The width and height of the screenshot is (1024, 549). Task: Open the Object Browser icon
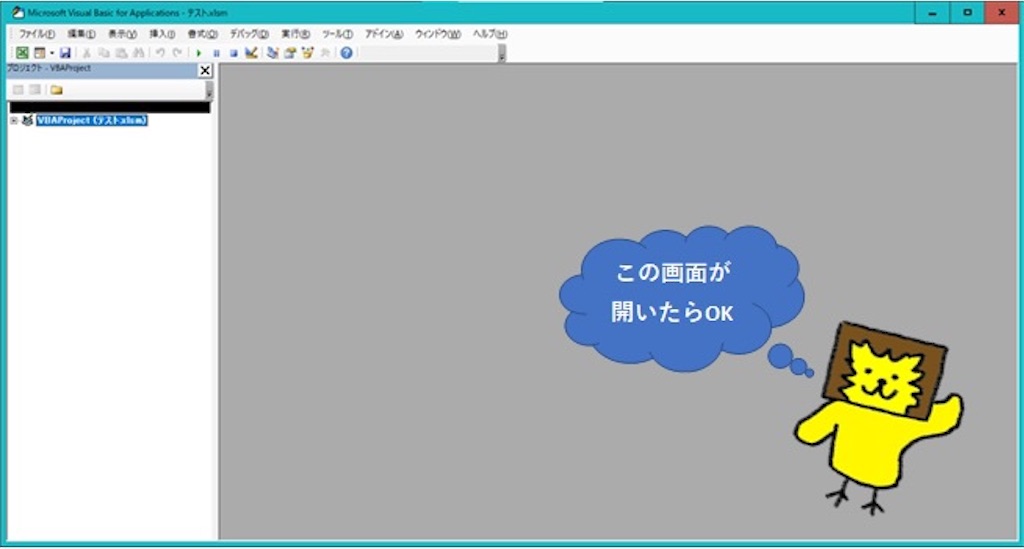307,53
